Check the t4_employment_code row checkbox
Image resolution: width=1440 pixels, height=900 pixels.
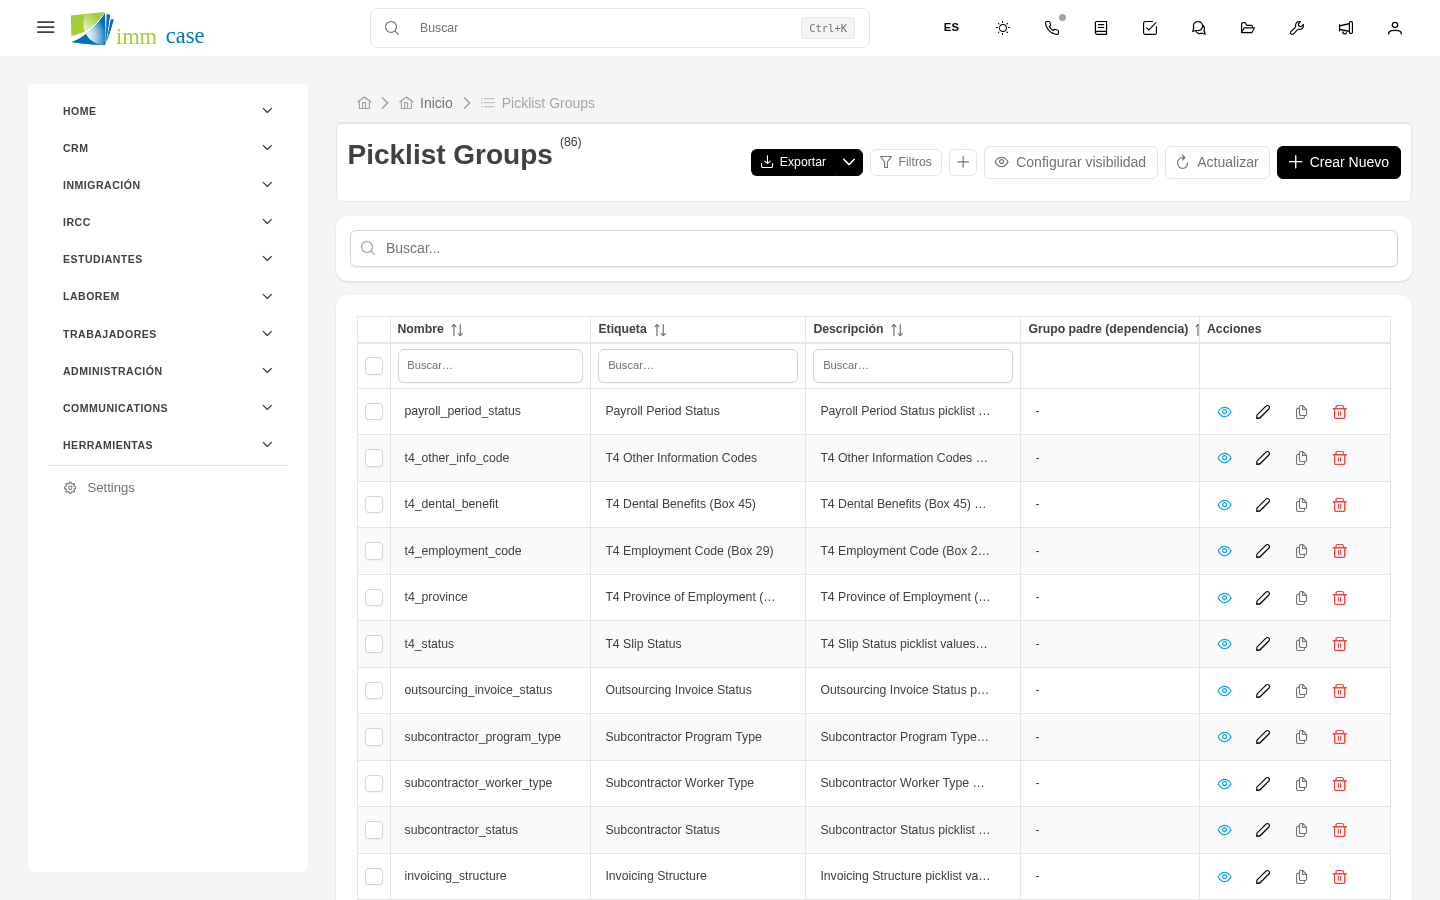click(x=374, y=551)
